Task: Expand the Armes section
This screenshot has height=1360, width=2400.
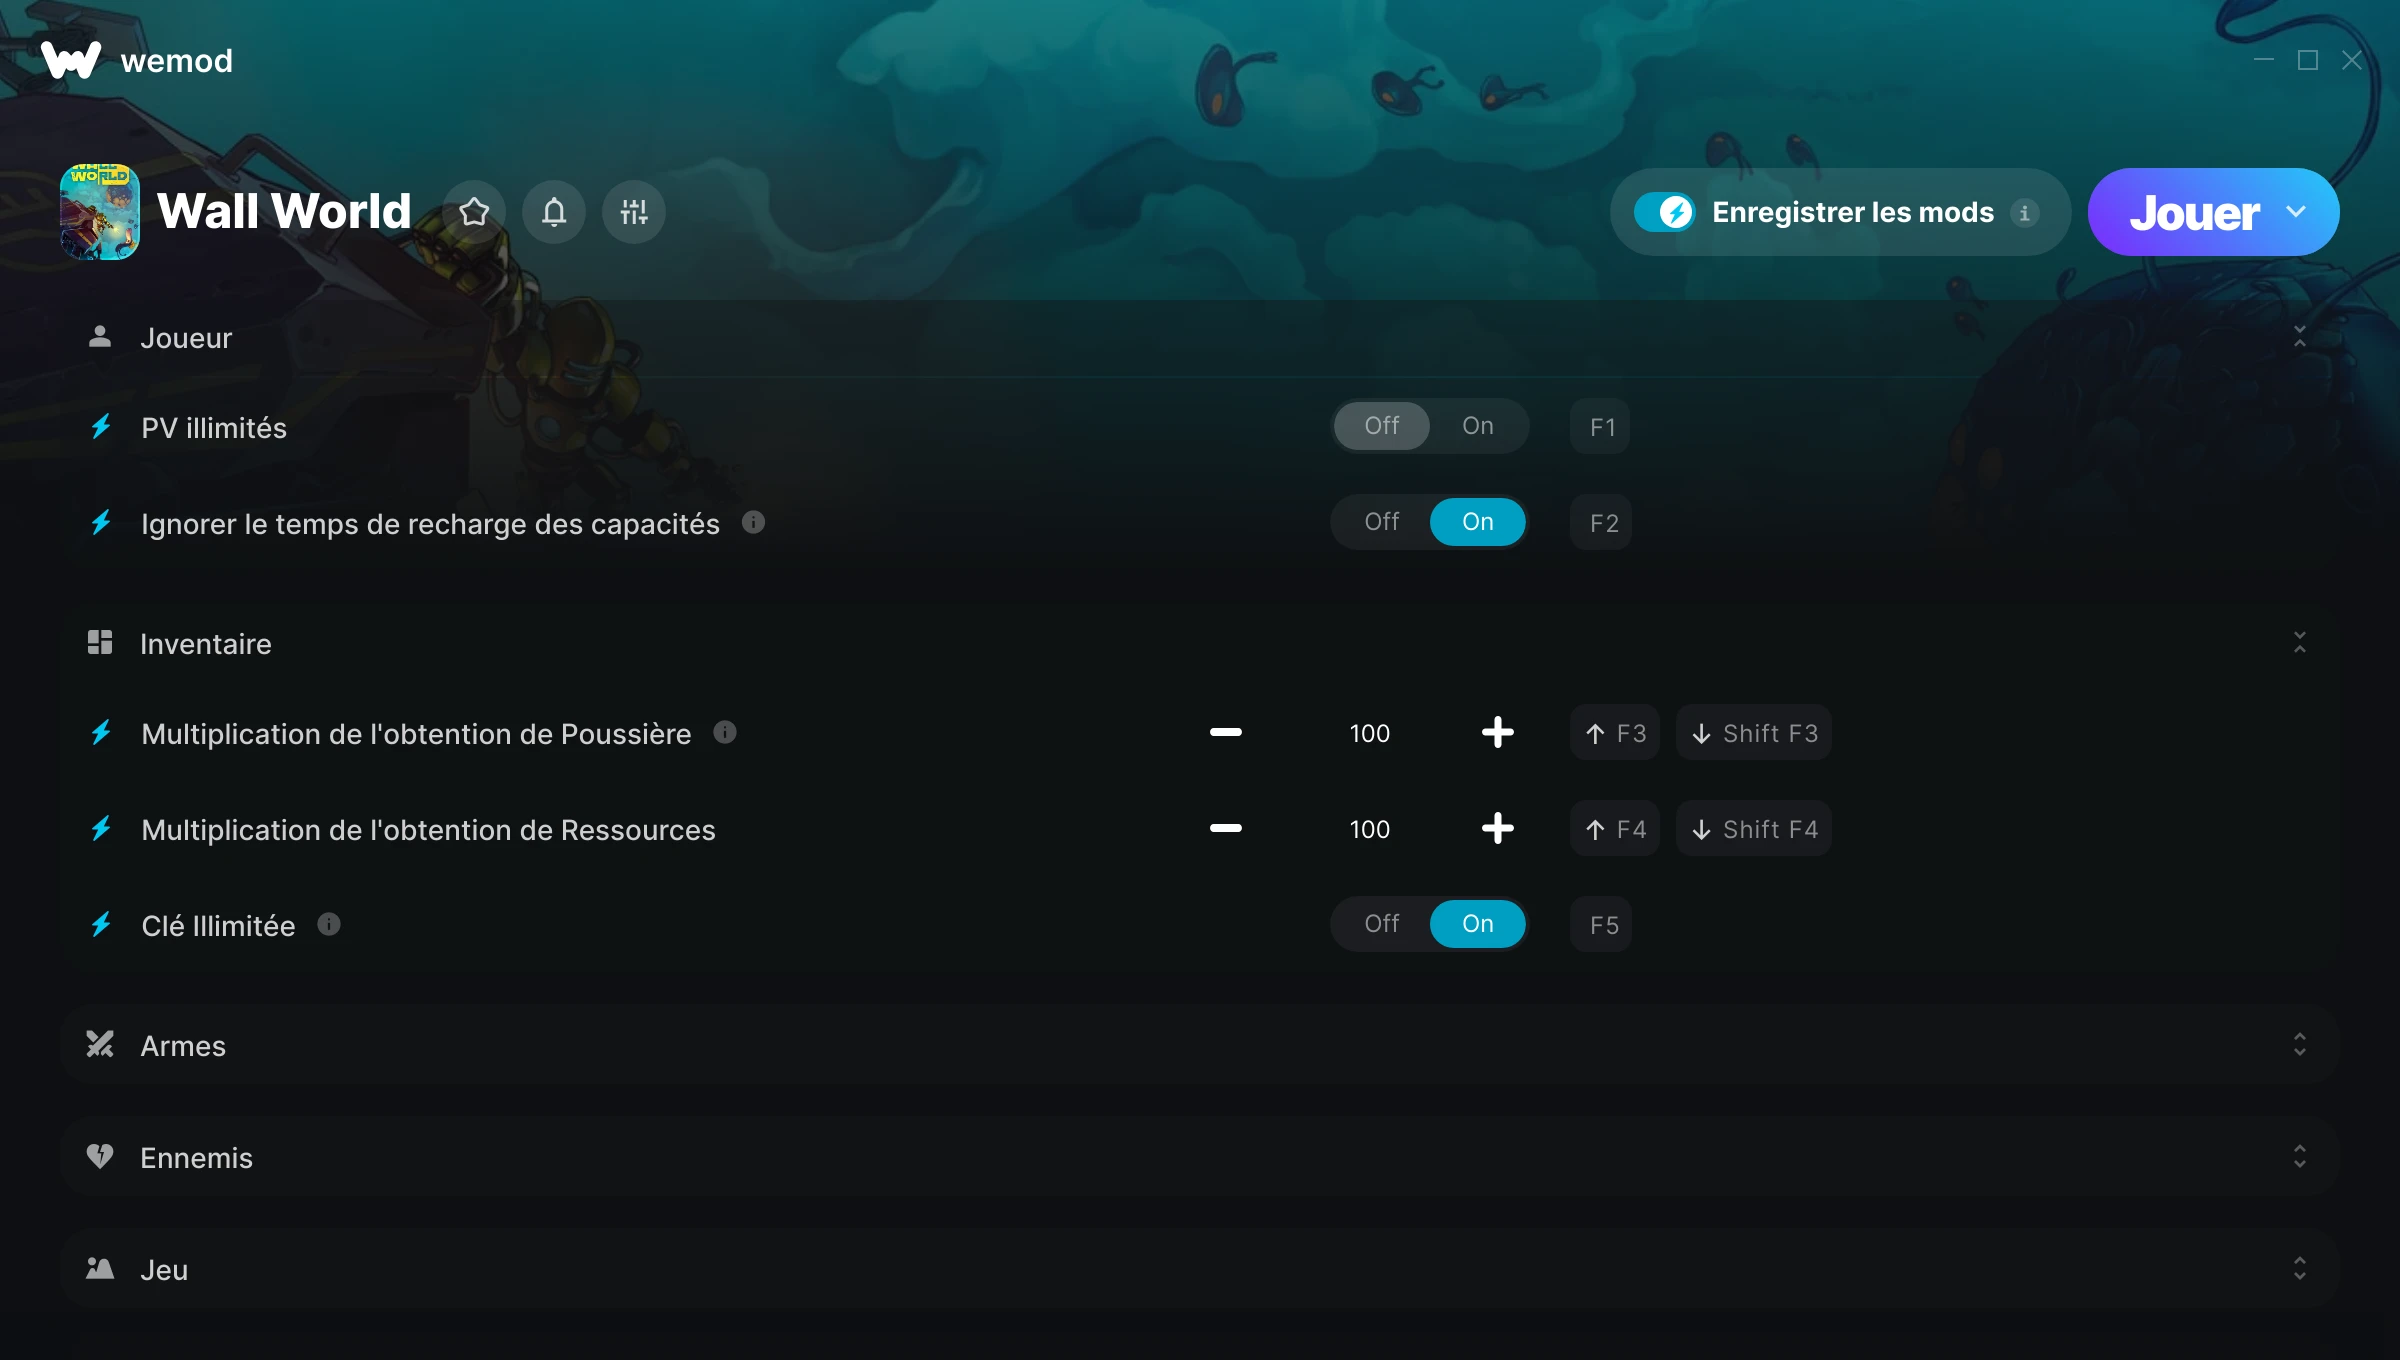Action: click(2299, 1044)
